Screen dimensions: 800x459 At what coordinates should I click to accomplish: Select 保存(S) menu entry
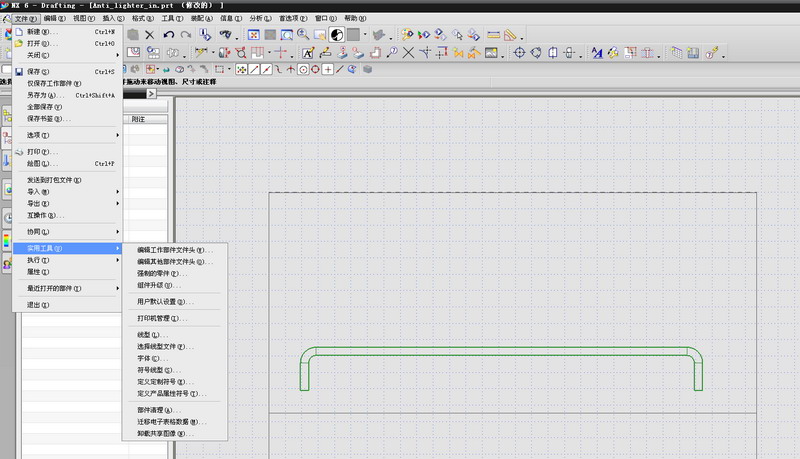67,72
